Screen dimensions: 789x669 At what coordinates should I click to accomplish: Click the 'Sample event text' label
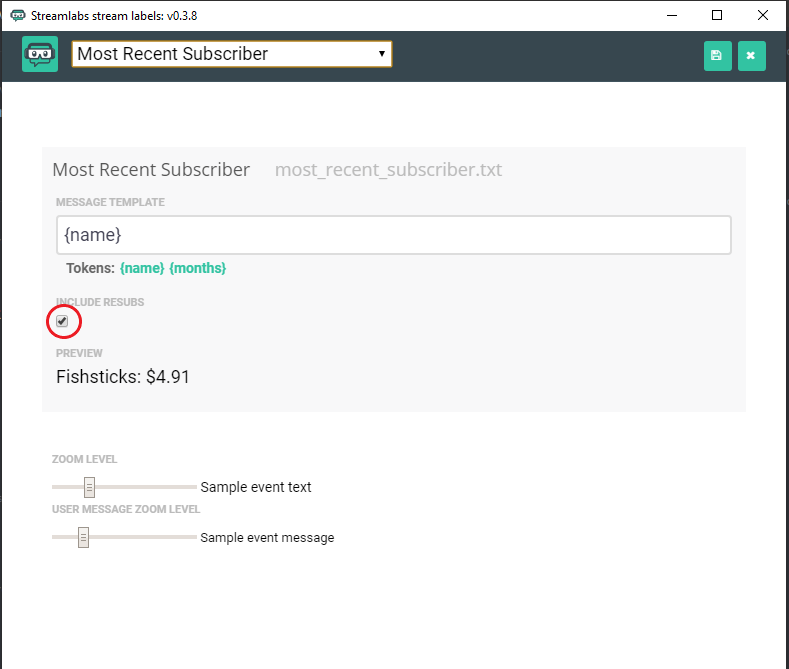(x=256, y=487)
